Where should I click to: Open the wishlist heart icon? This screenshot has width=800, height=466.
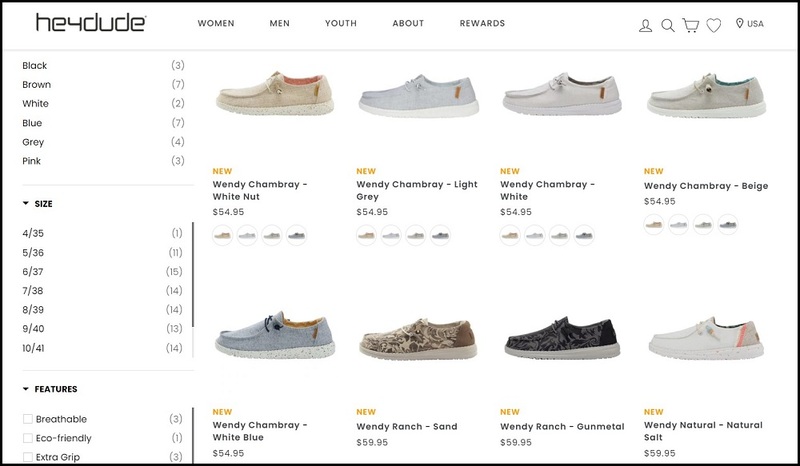pos(714,25)
